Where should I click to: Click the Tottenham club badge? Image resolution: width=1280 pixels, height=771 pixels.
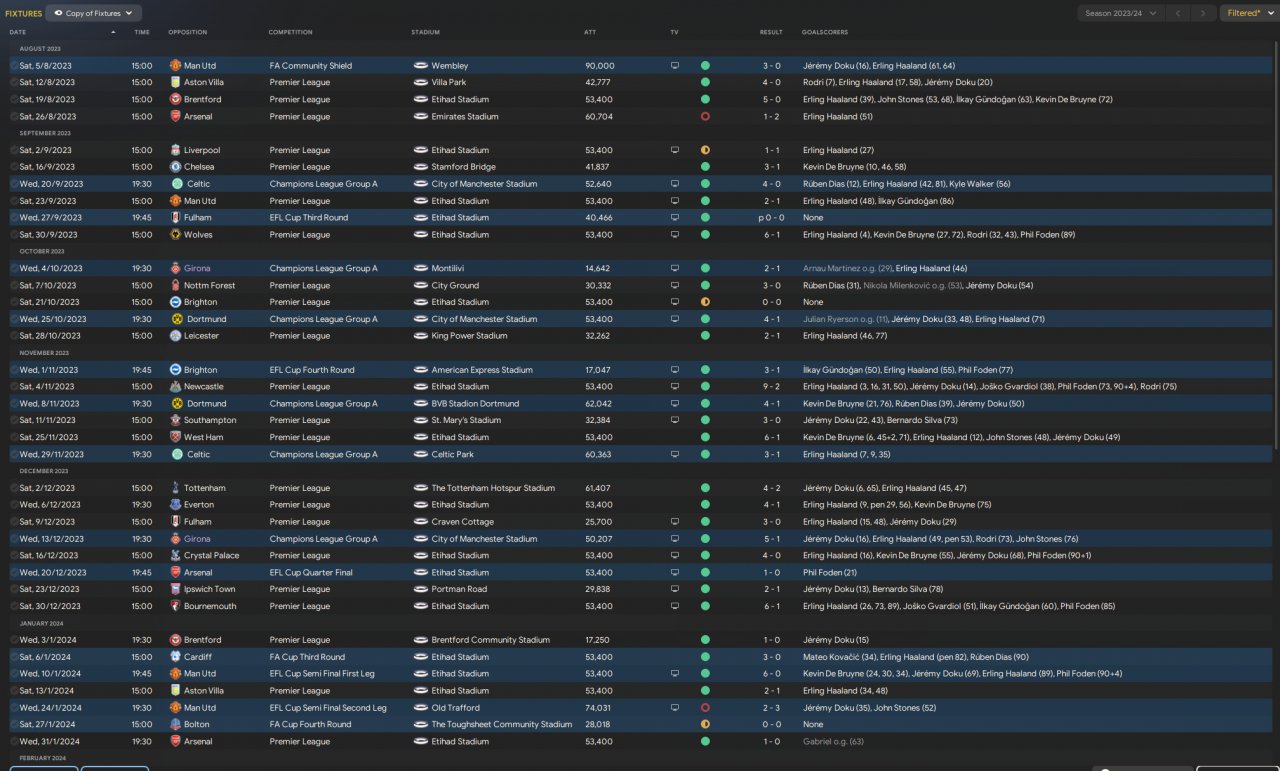(175, 488)
